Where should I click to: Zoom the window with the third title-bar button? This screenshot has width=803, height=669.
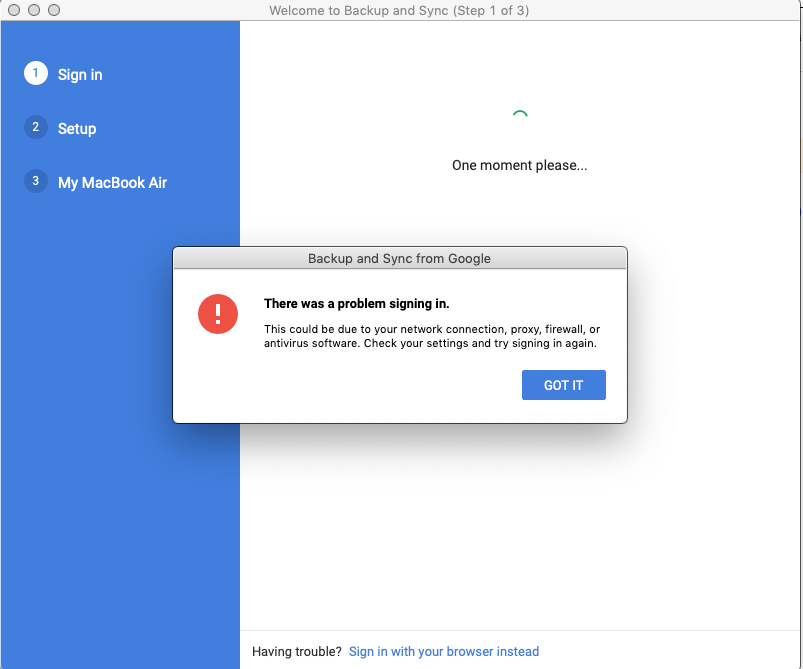click(x=54, y=10)
